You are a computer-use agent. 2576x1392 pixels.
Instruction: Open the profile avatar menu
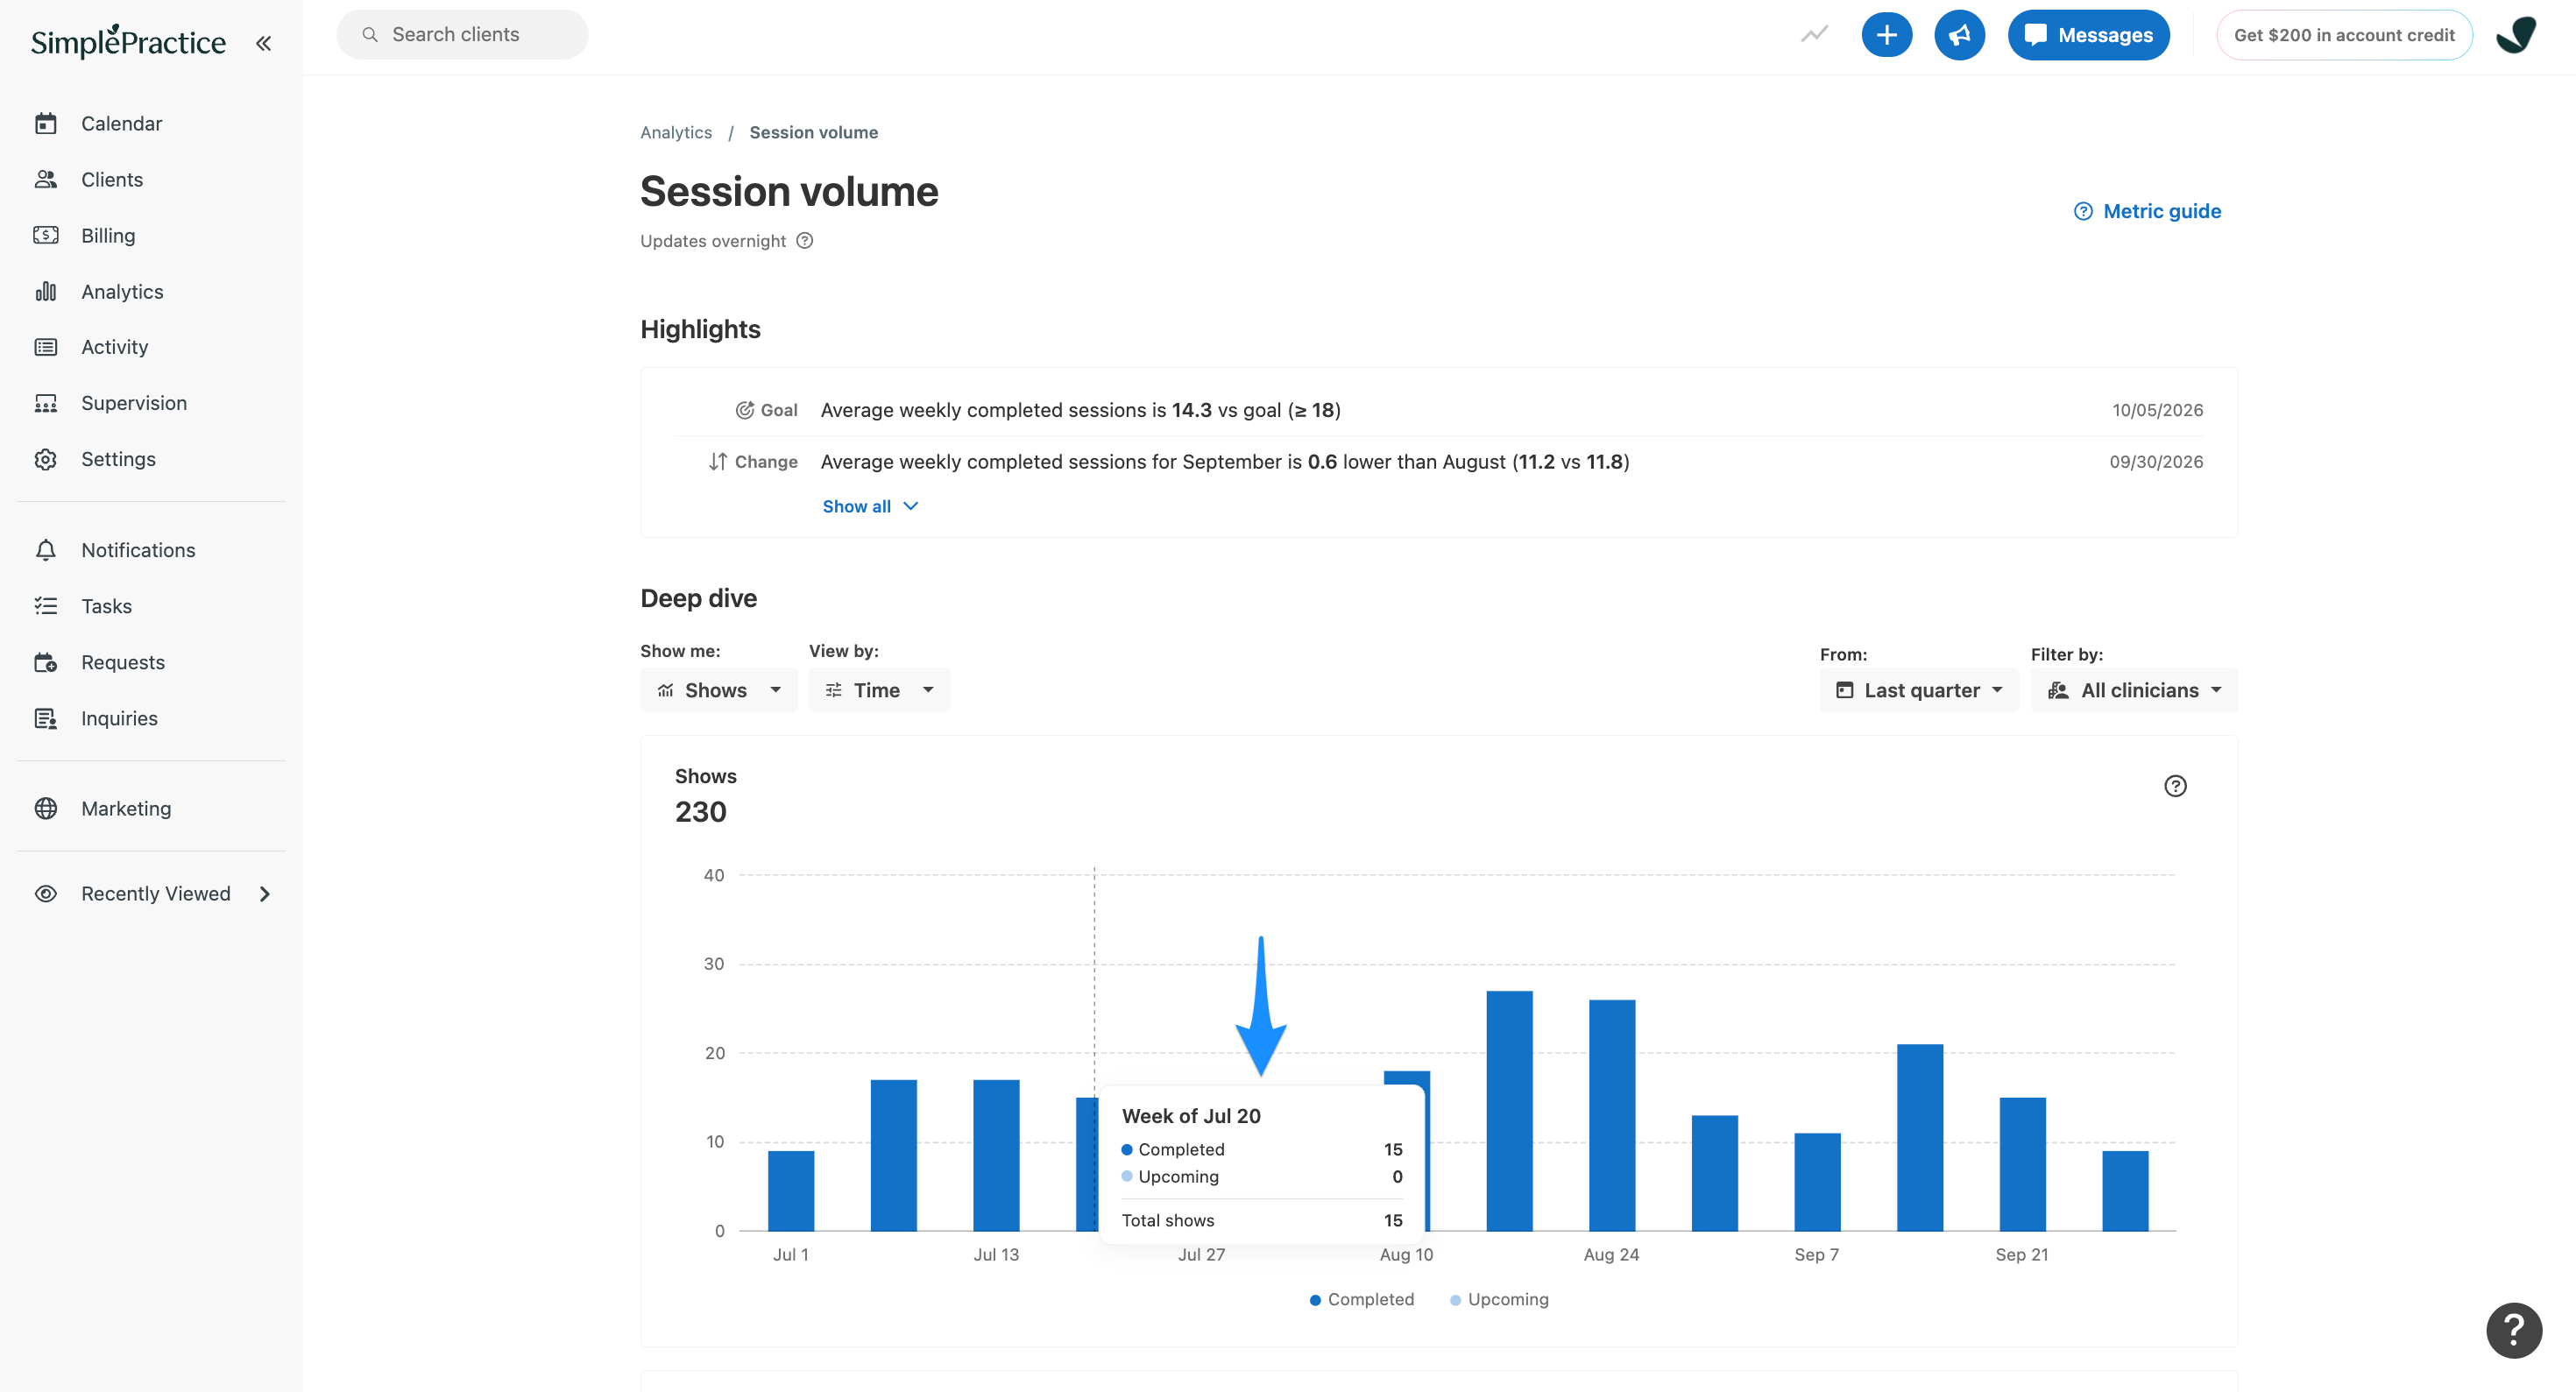pyautogui.click(x=2515, y=35)
